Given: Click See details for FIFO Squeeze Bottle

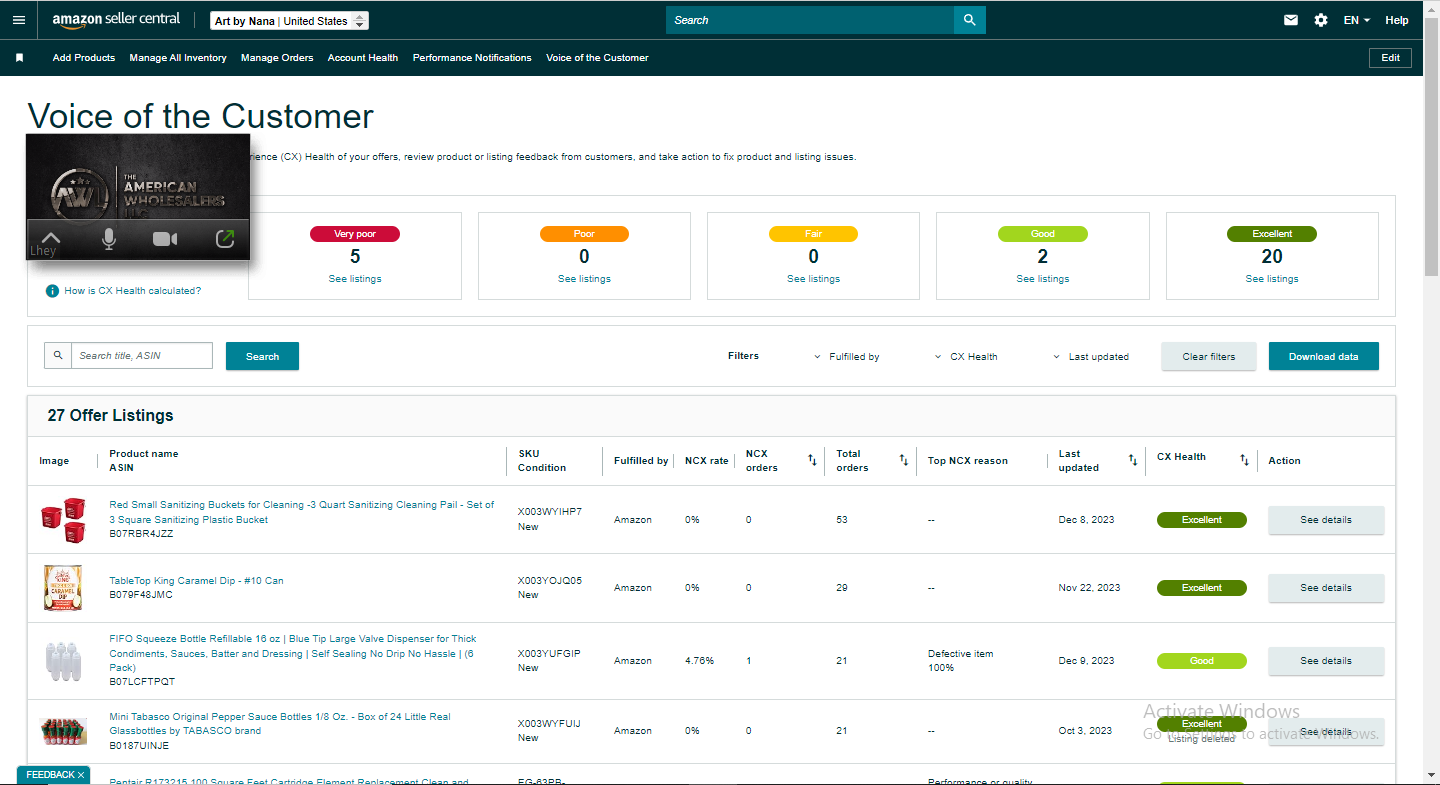Looking at the screenshot, I should pos(1326,661).
